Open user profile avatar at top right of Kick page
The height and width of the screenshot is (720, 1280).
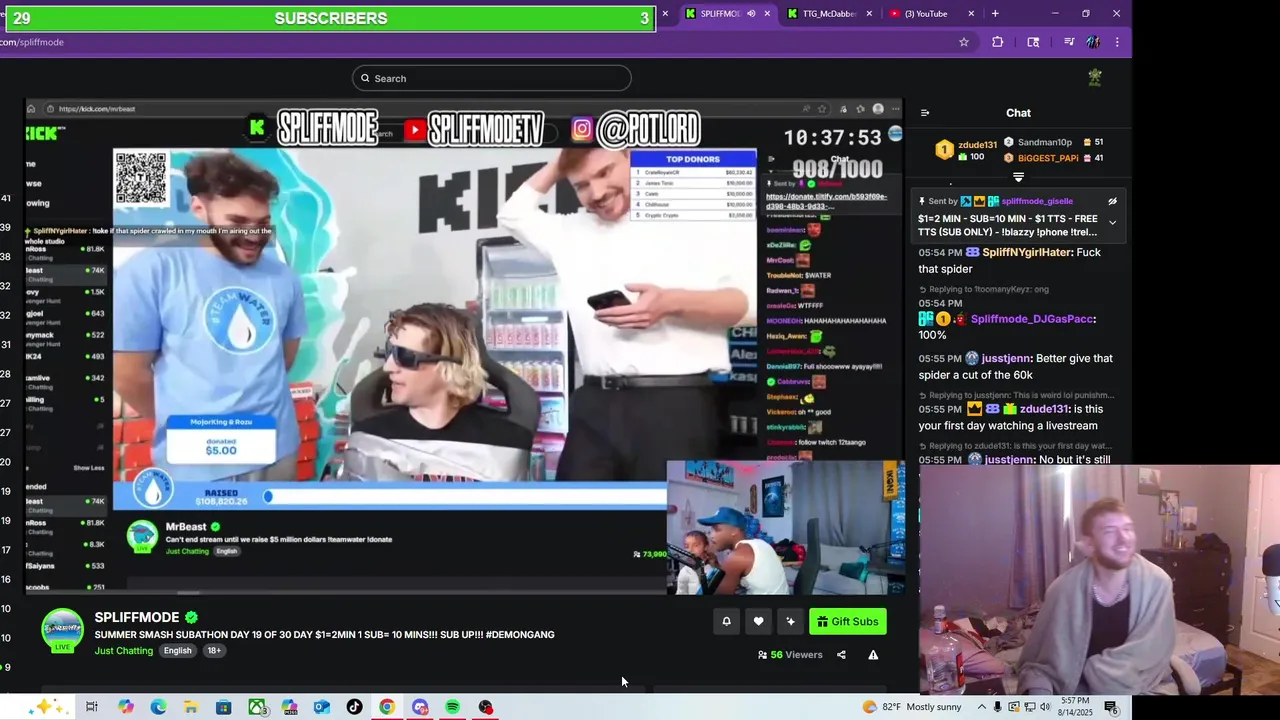pos(1095,77)
